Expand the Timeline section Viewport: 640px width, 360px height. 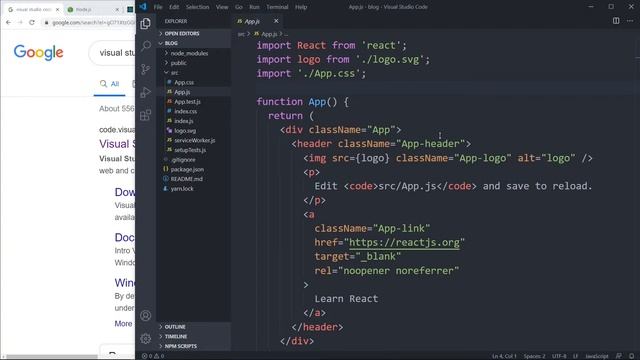(x=193, y=337)
